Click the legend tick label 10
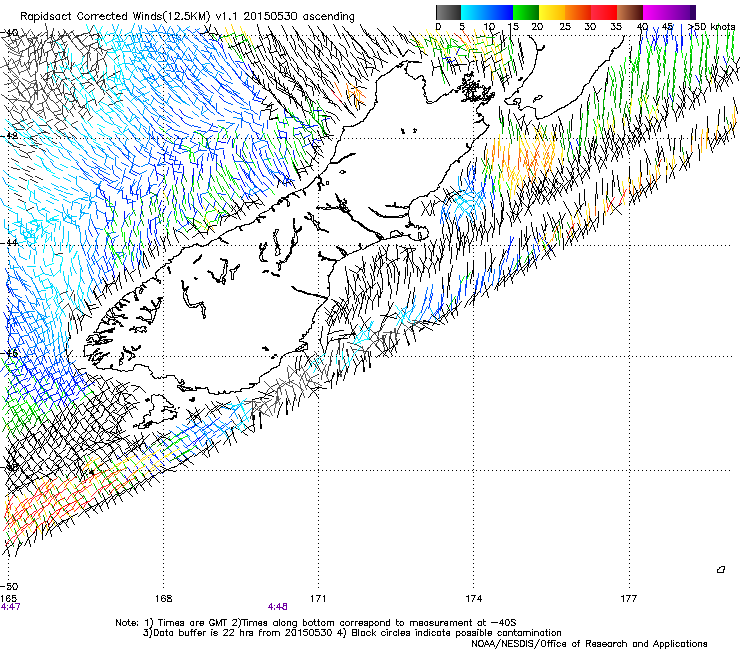Viewport: 740px width, 650px height. pyautogui.click(x=489, y=27)
